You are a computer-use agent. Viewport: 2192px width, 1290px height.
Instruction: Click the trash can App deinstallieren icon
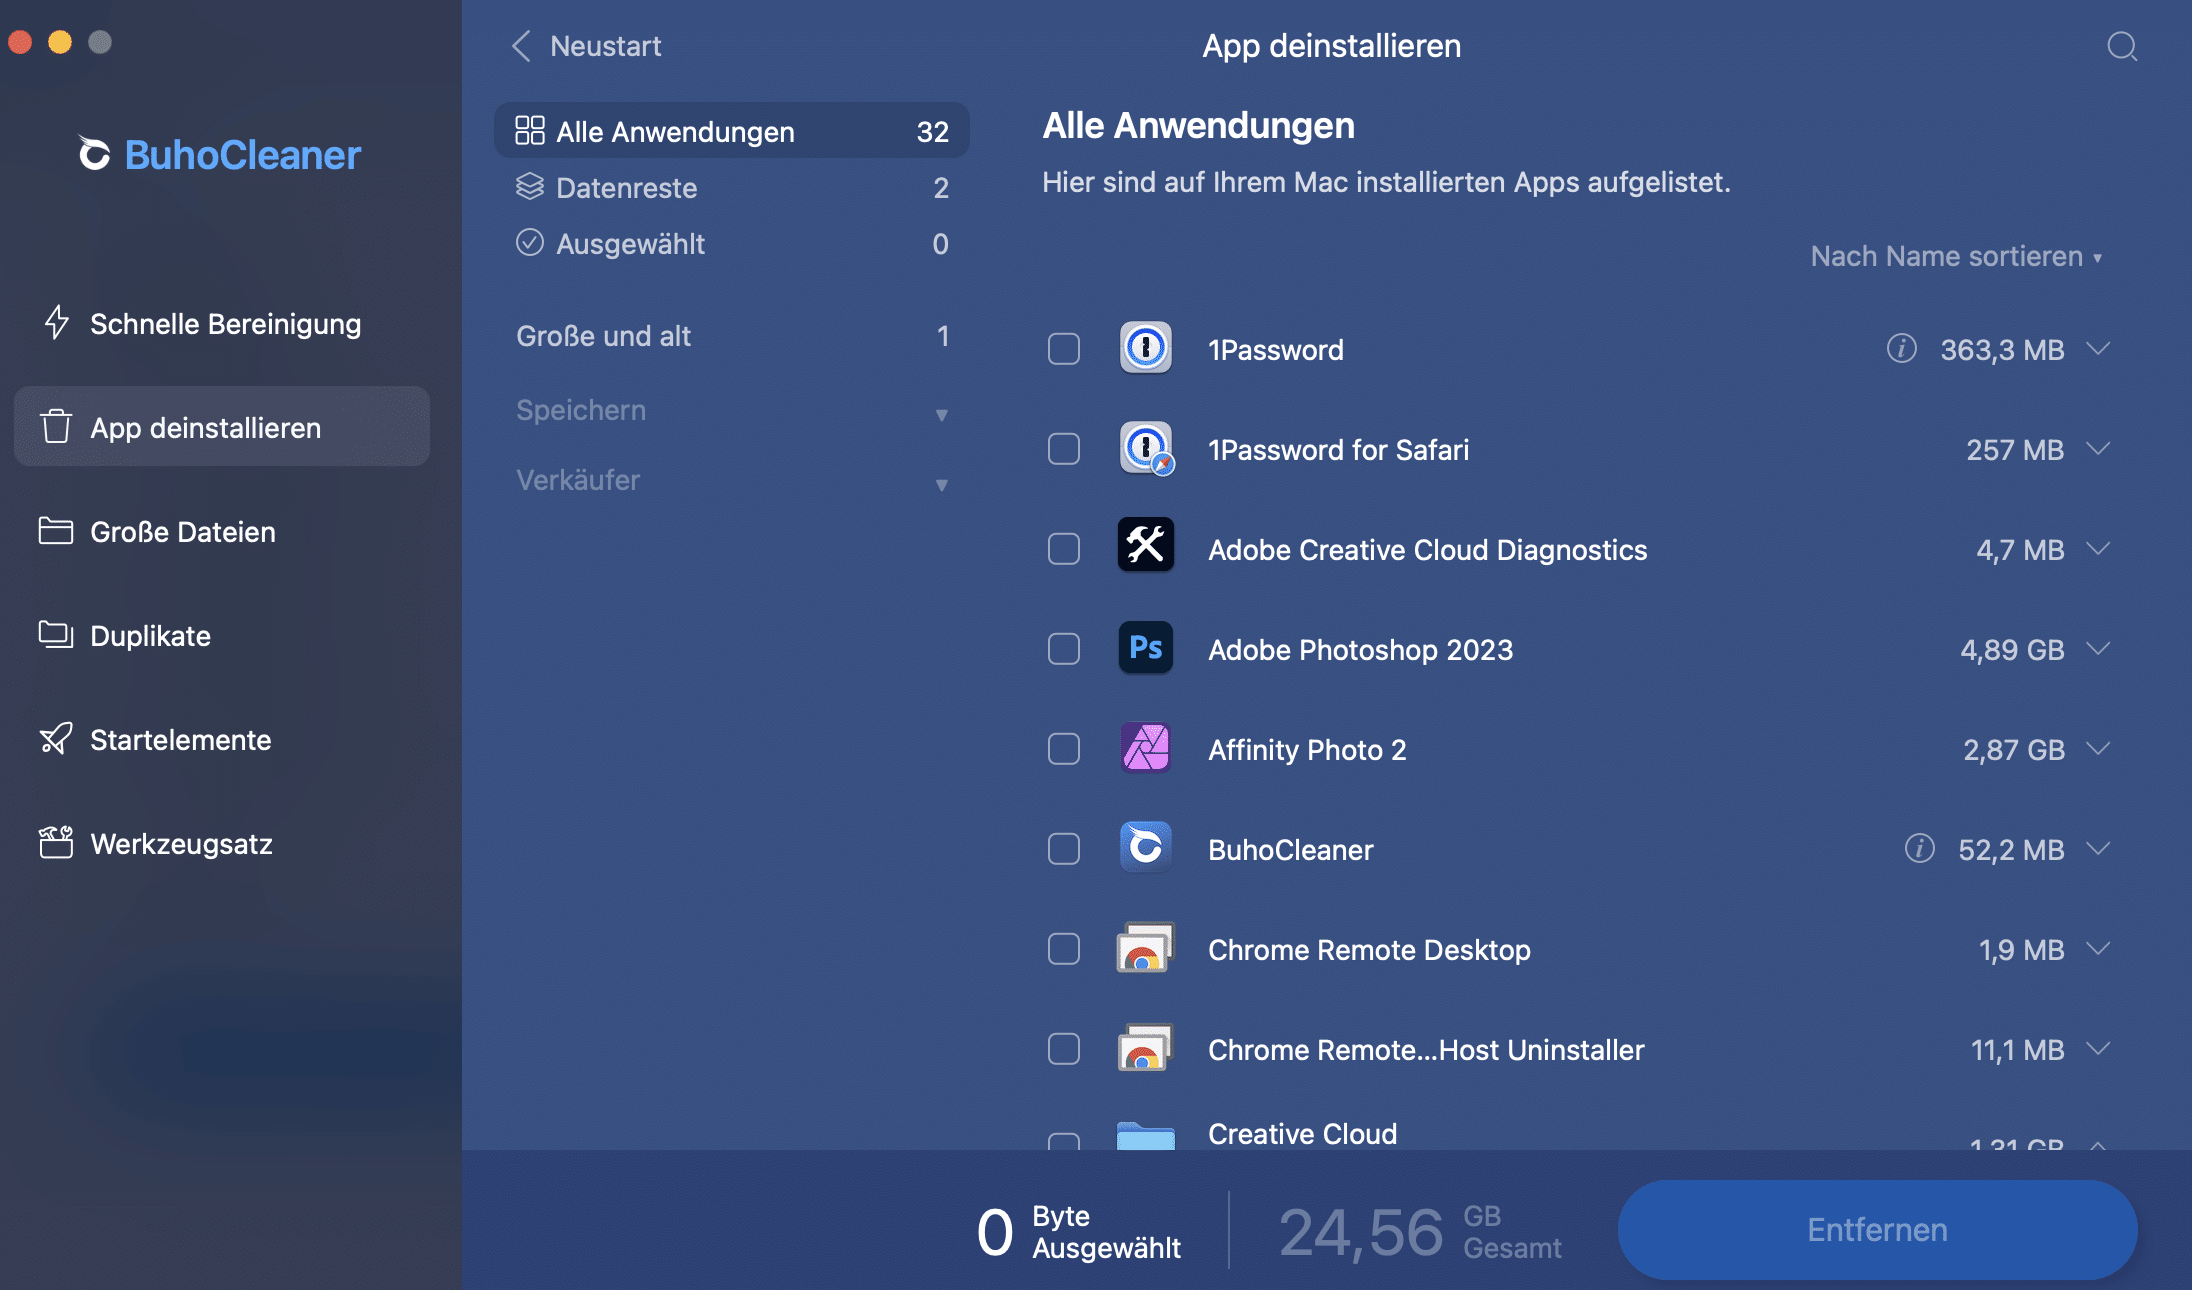point(56,426)
